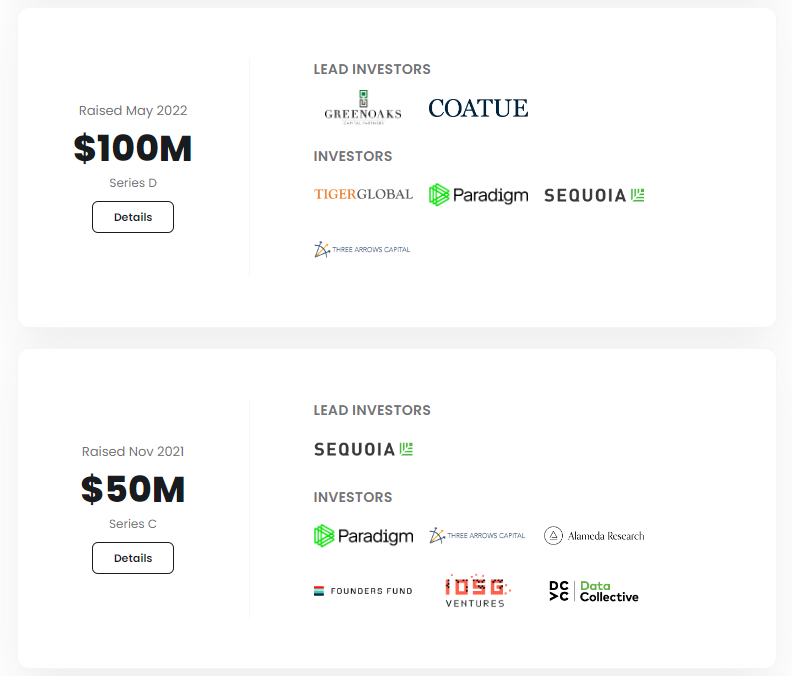792x676 pixels.
Task: Open Details for the $50M Series C round
Action: [x=133, y=558]
